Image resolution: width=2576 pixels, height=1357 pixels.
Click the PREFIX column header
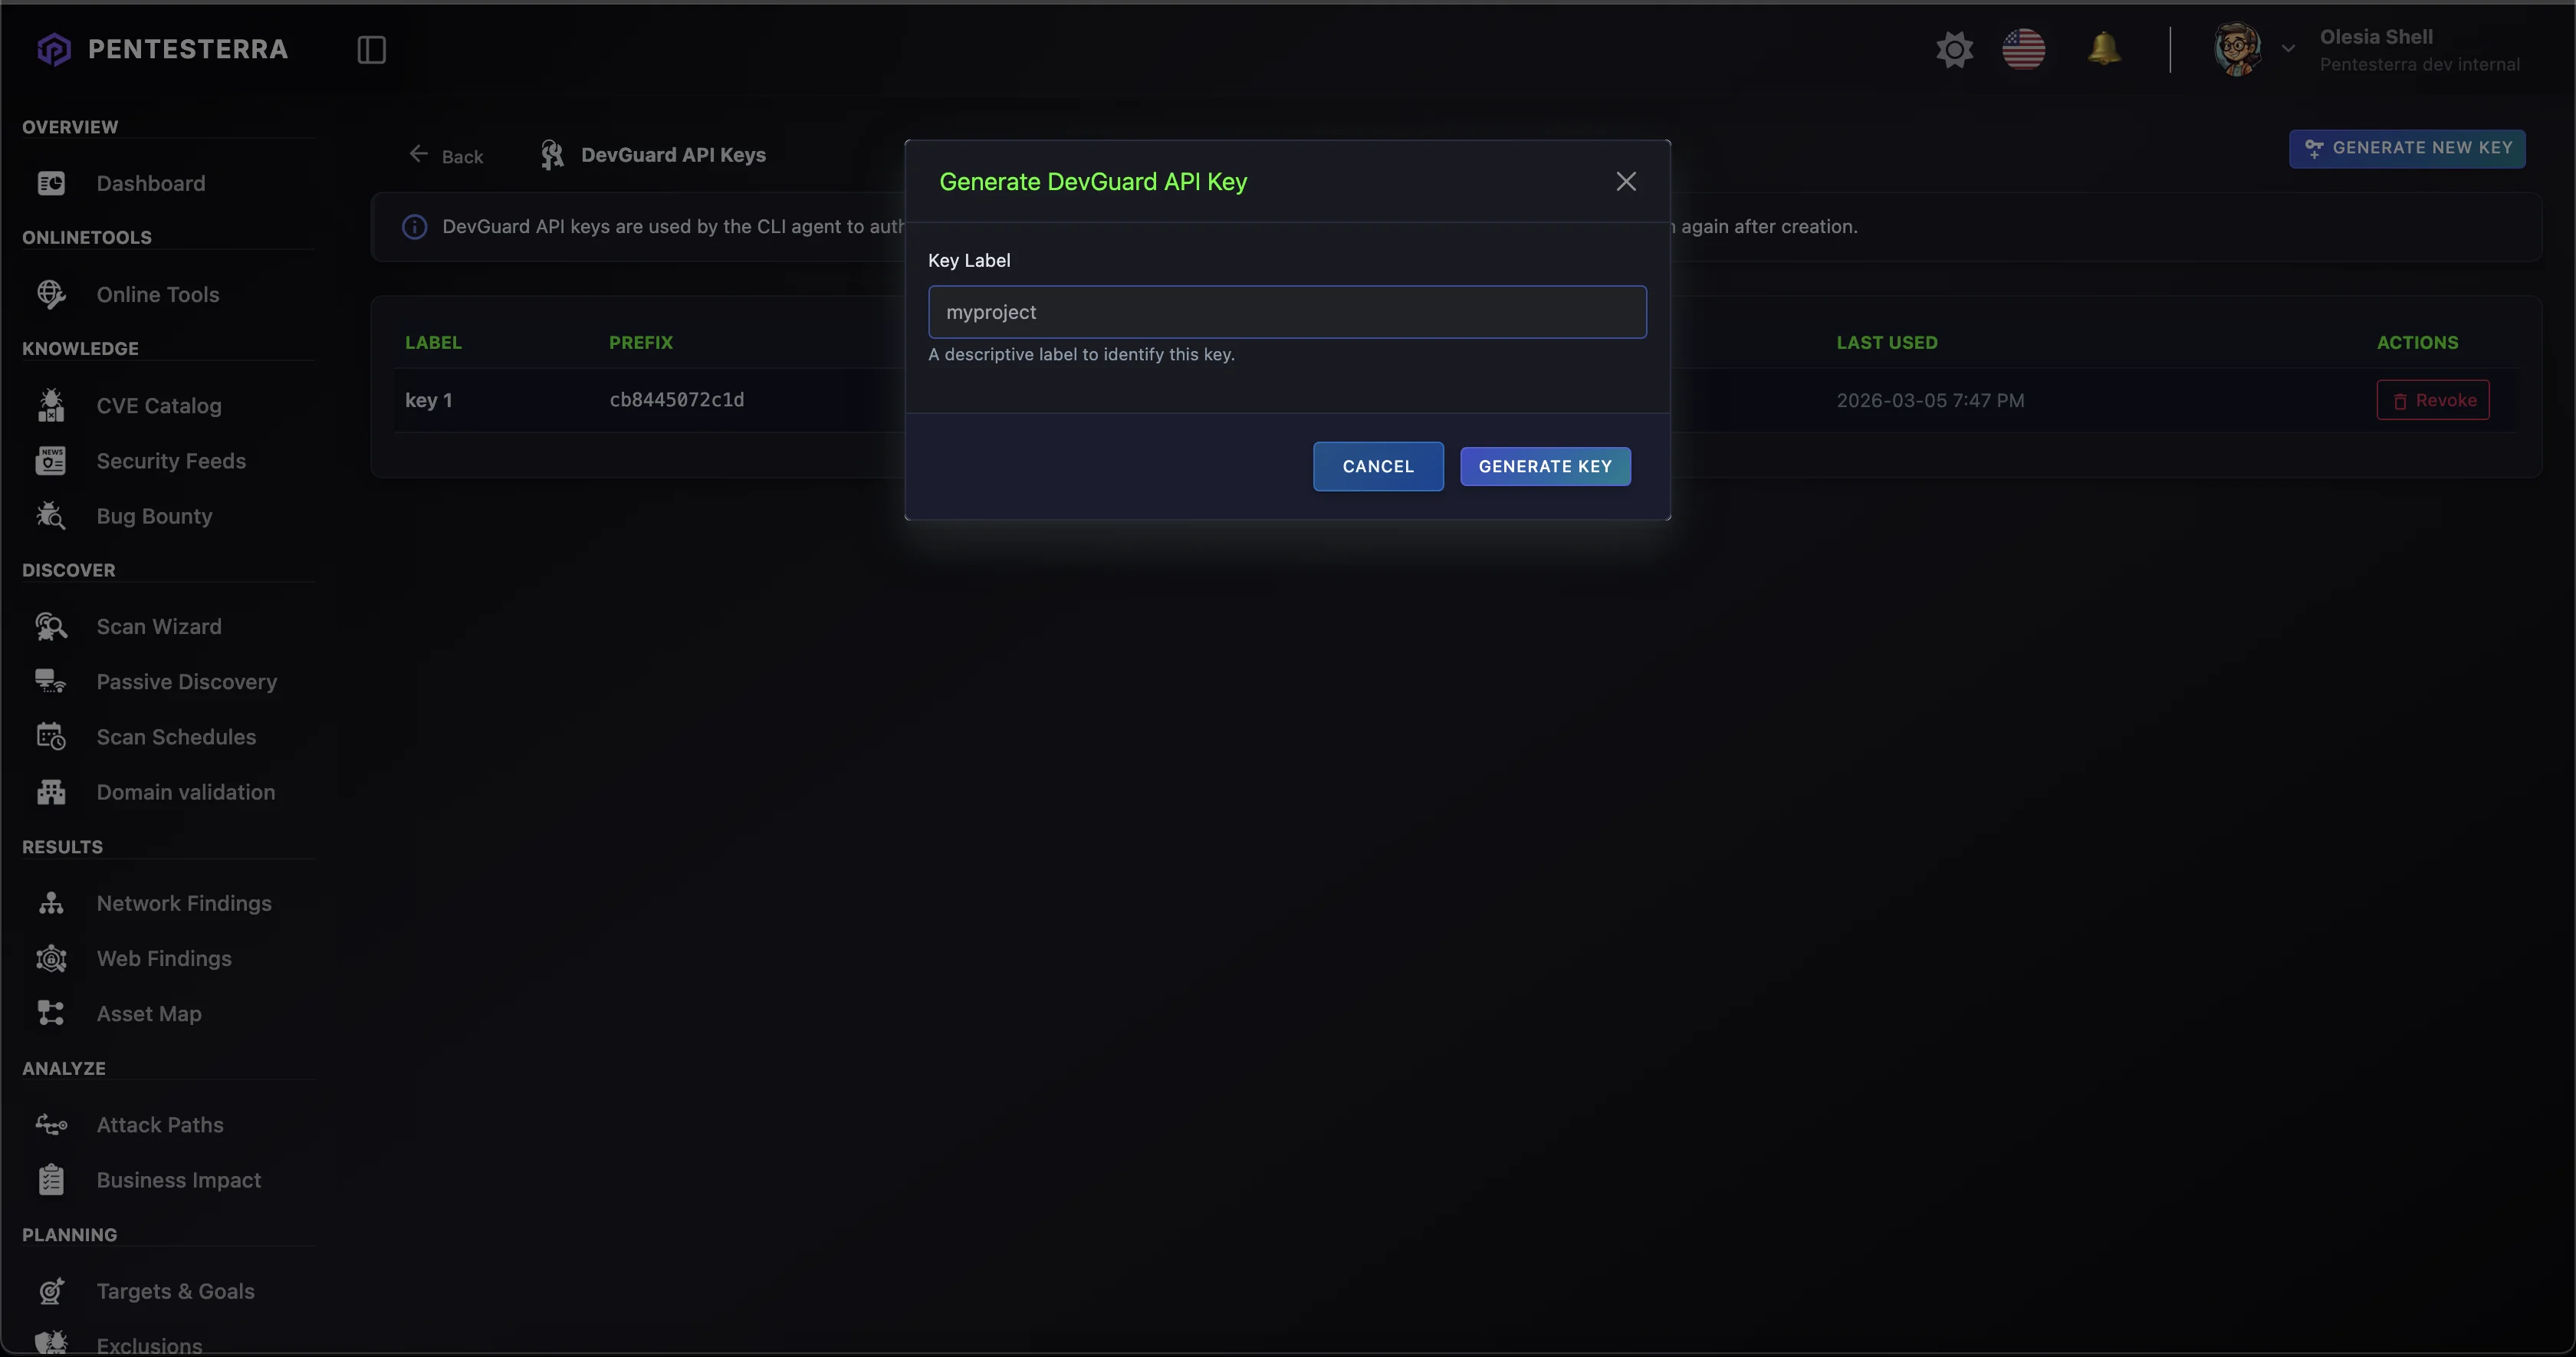coord(641,342)
